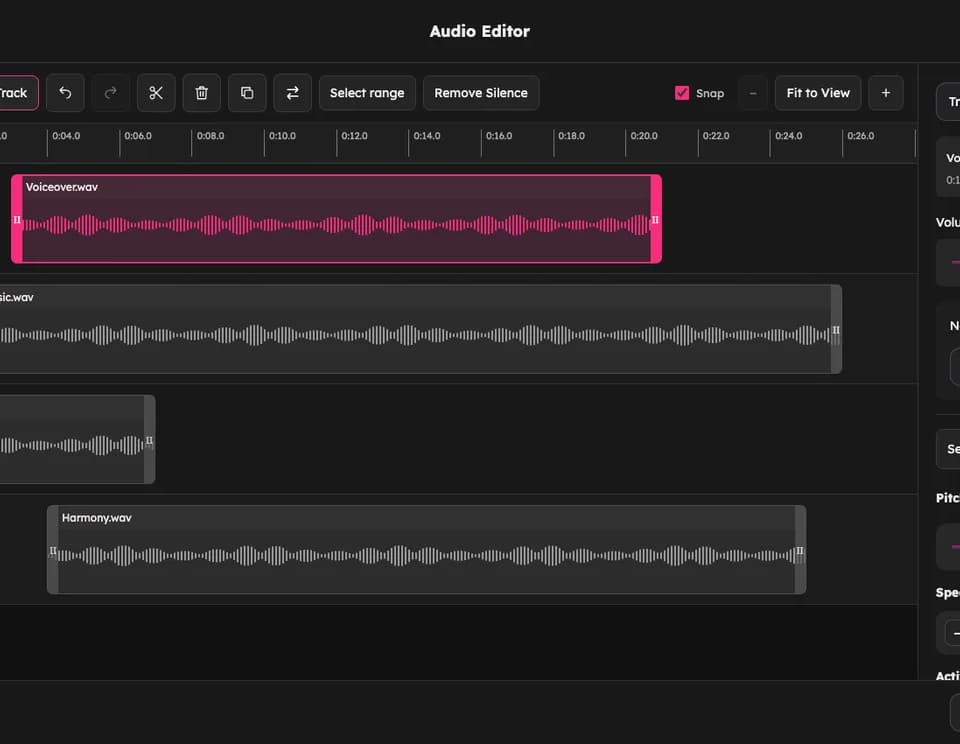Screen dimensions: 960x744
Task: Click right trim handle of Voiceover.wav
Action: coord(655,219)
